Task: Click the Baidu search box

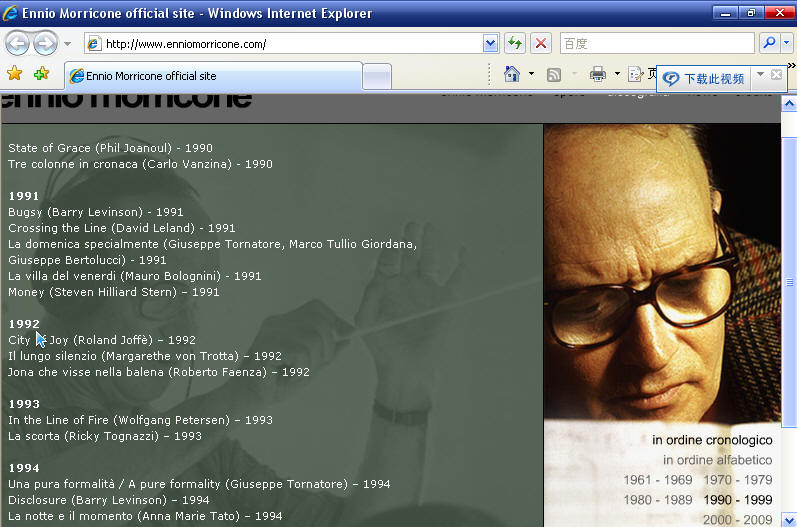Action: click(x=657, y=44)
